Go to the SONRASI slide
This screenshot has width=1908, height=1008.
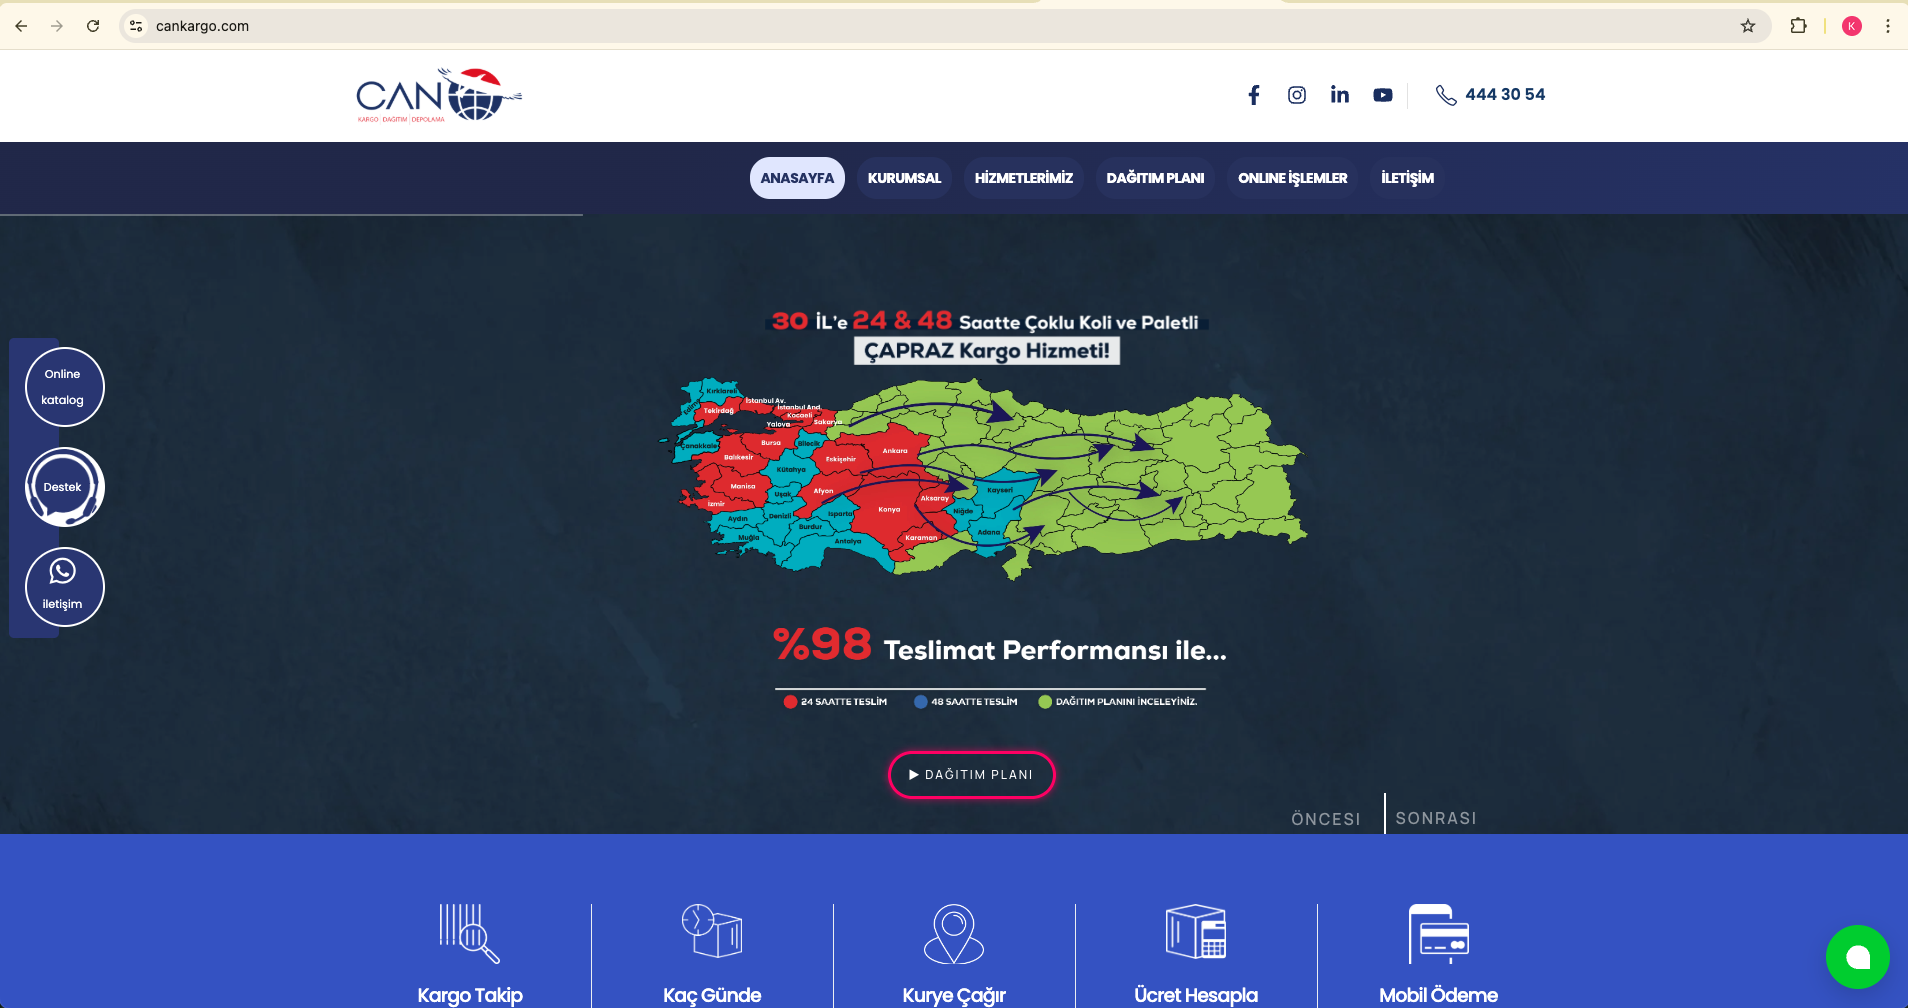(1436, 818)
